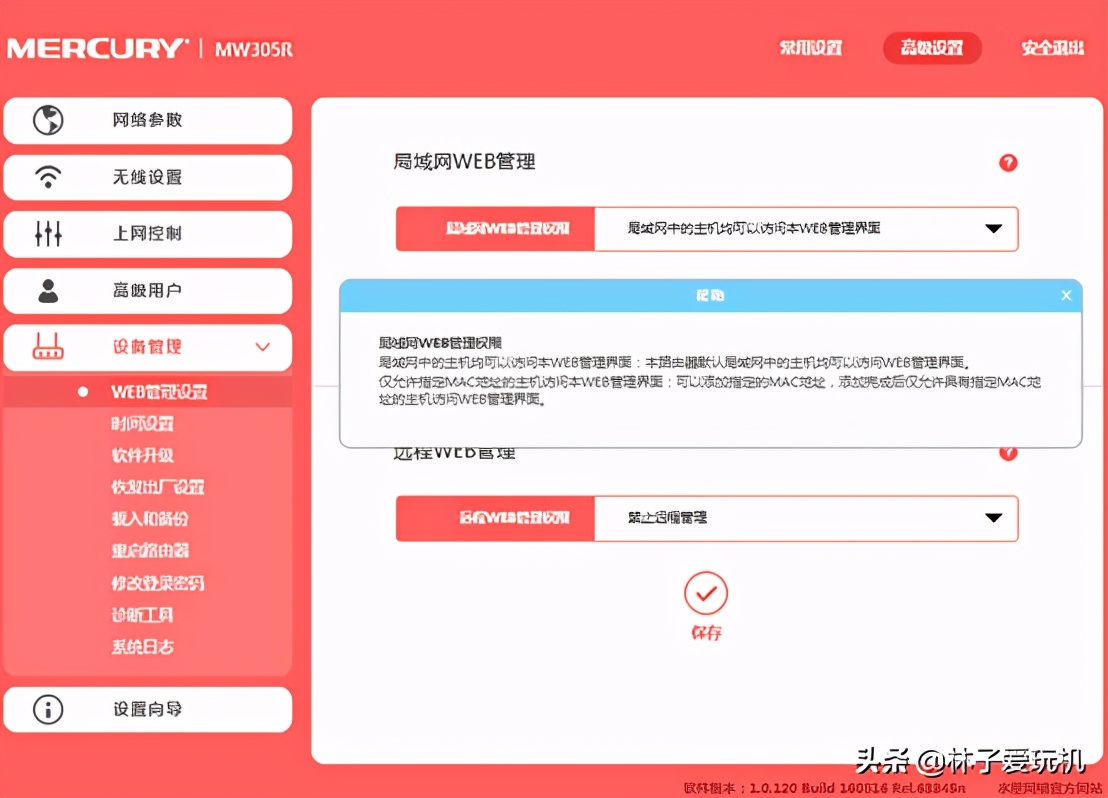Switch to the 常用设置 tab
The image size is (1108, 798).
pos(811,47)
